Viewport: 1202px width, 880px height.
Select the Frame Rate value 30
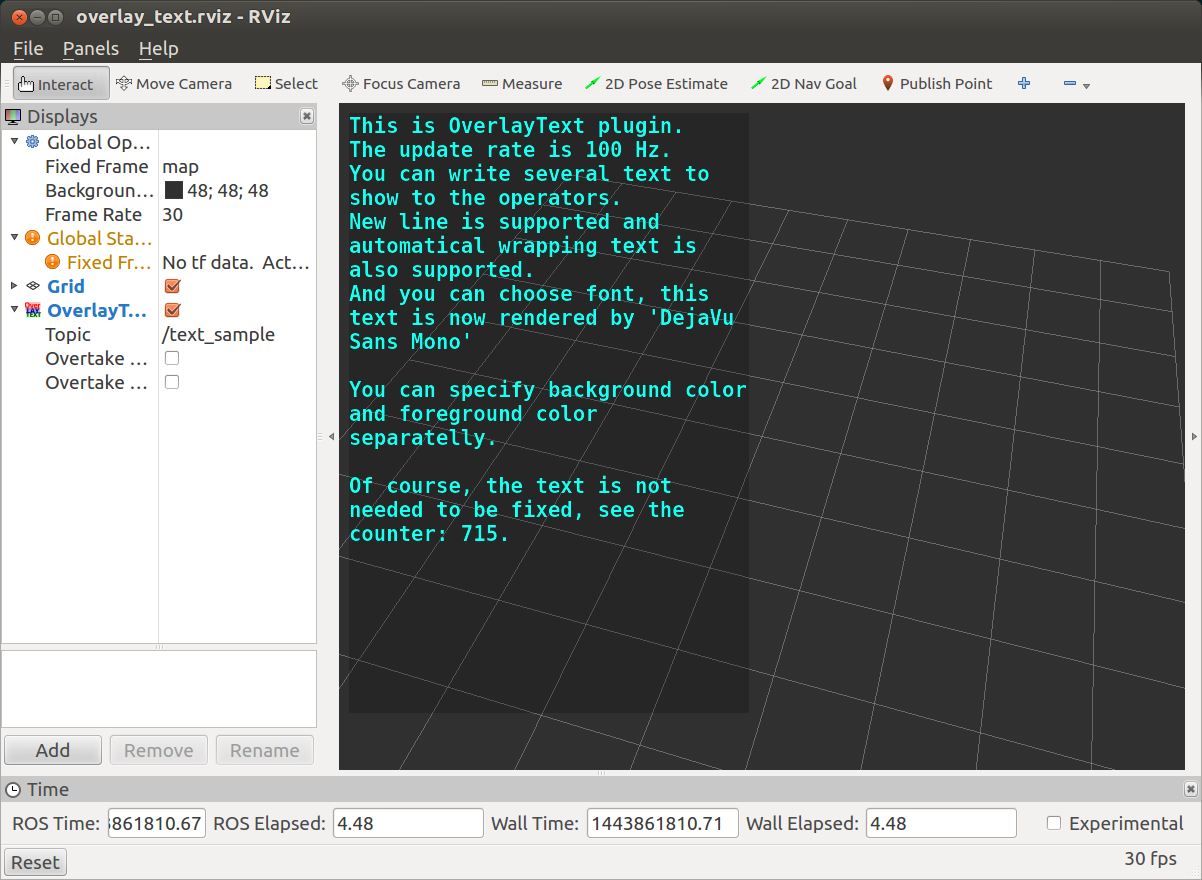(x=172, y=214)
